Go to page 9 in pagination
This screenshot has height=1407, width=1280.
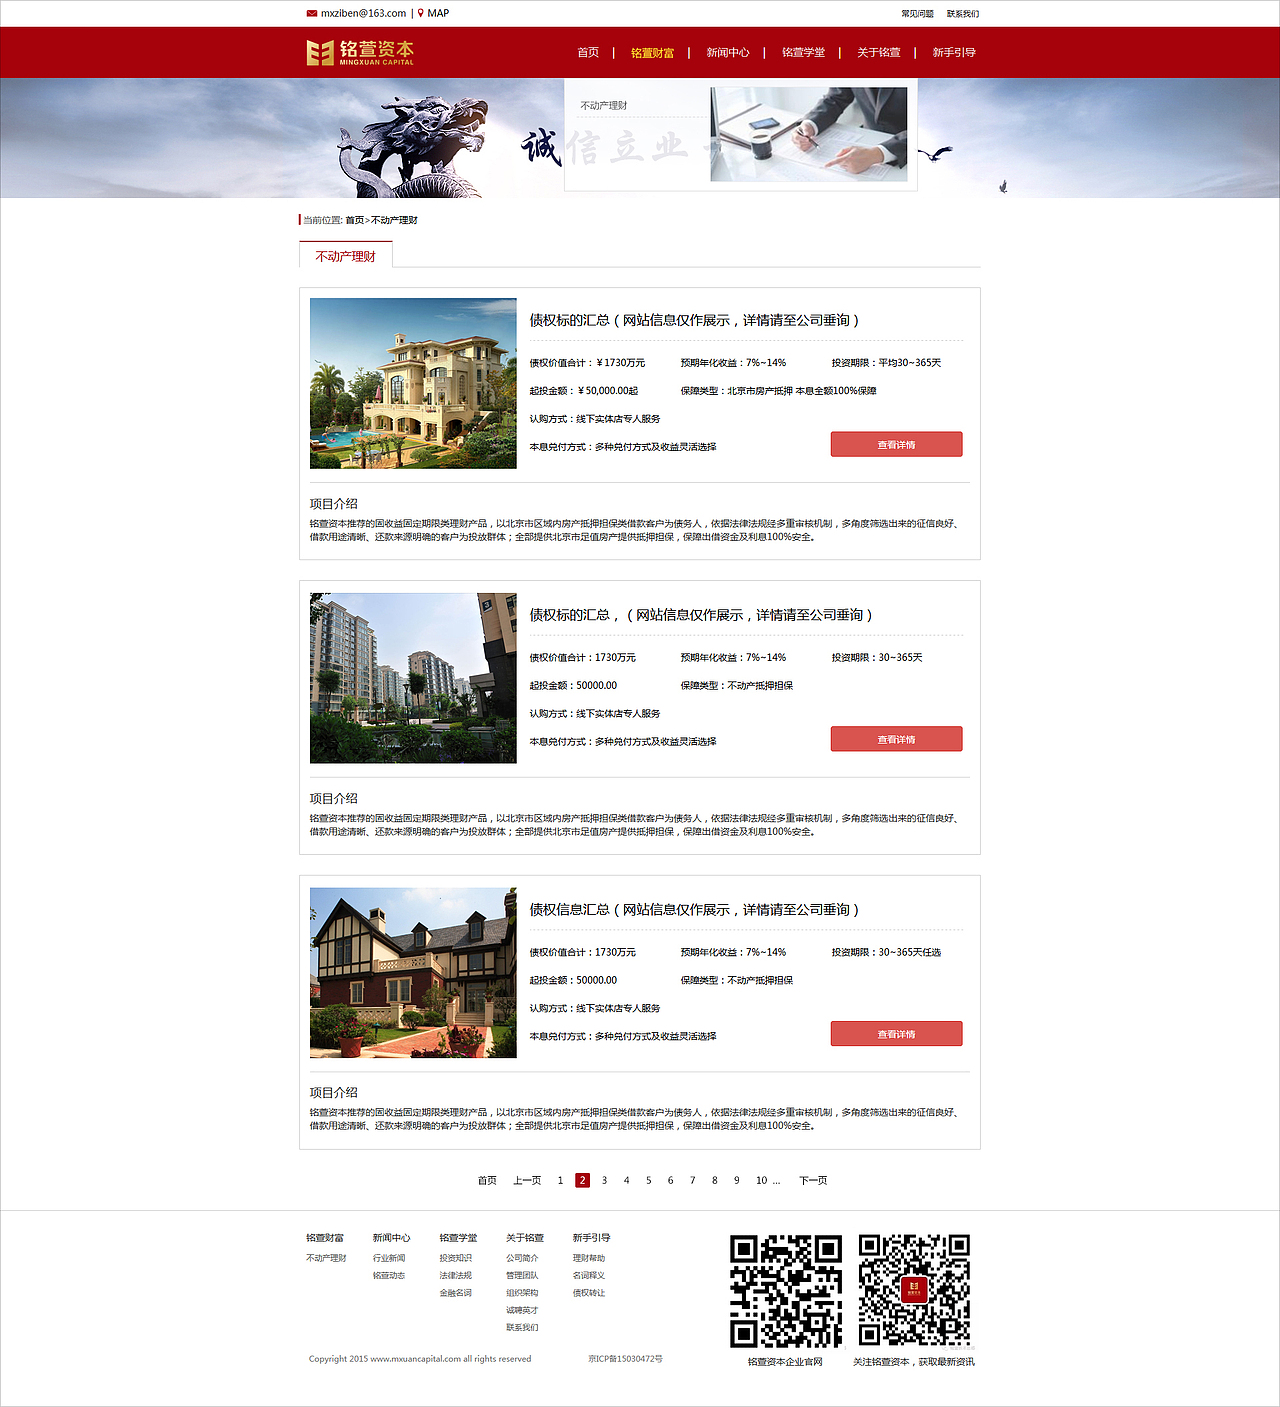click(x=737, y=1181)
